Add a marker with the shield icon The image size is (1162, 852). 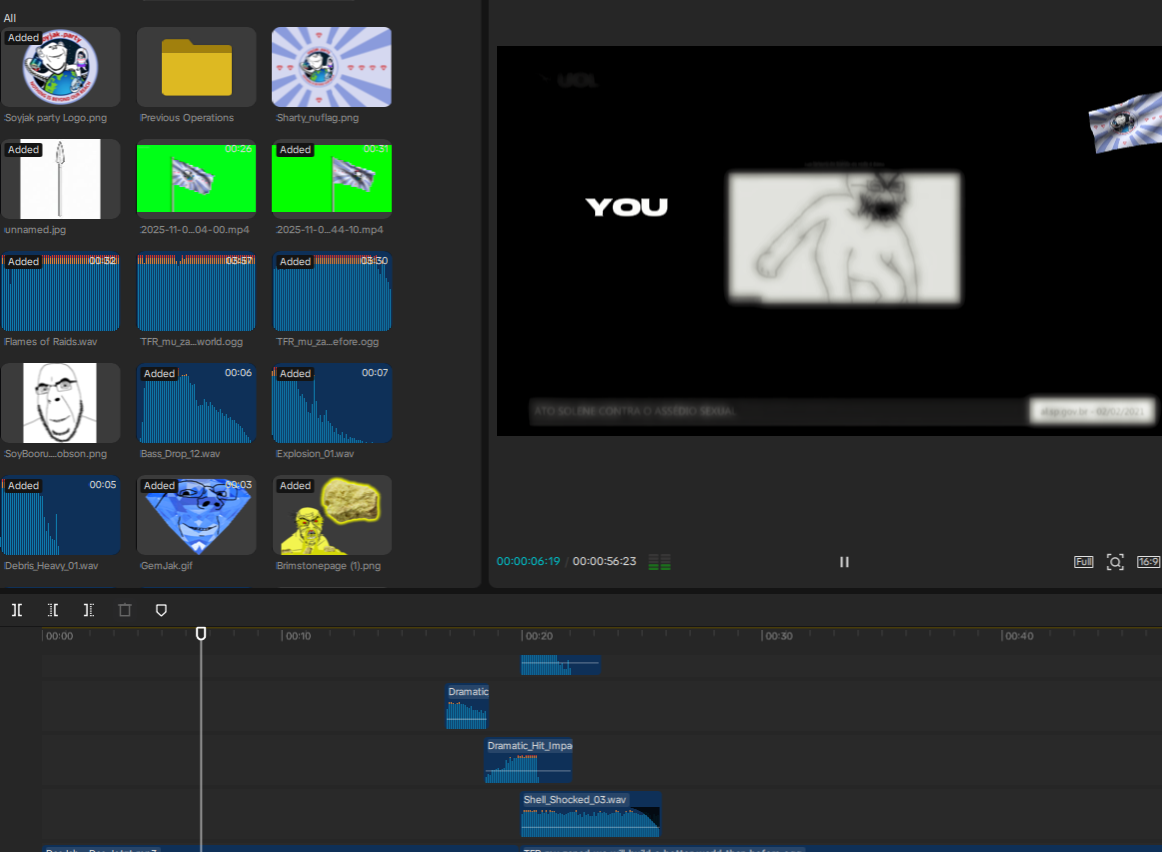(161, 610)
